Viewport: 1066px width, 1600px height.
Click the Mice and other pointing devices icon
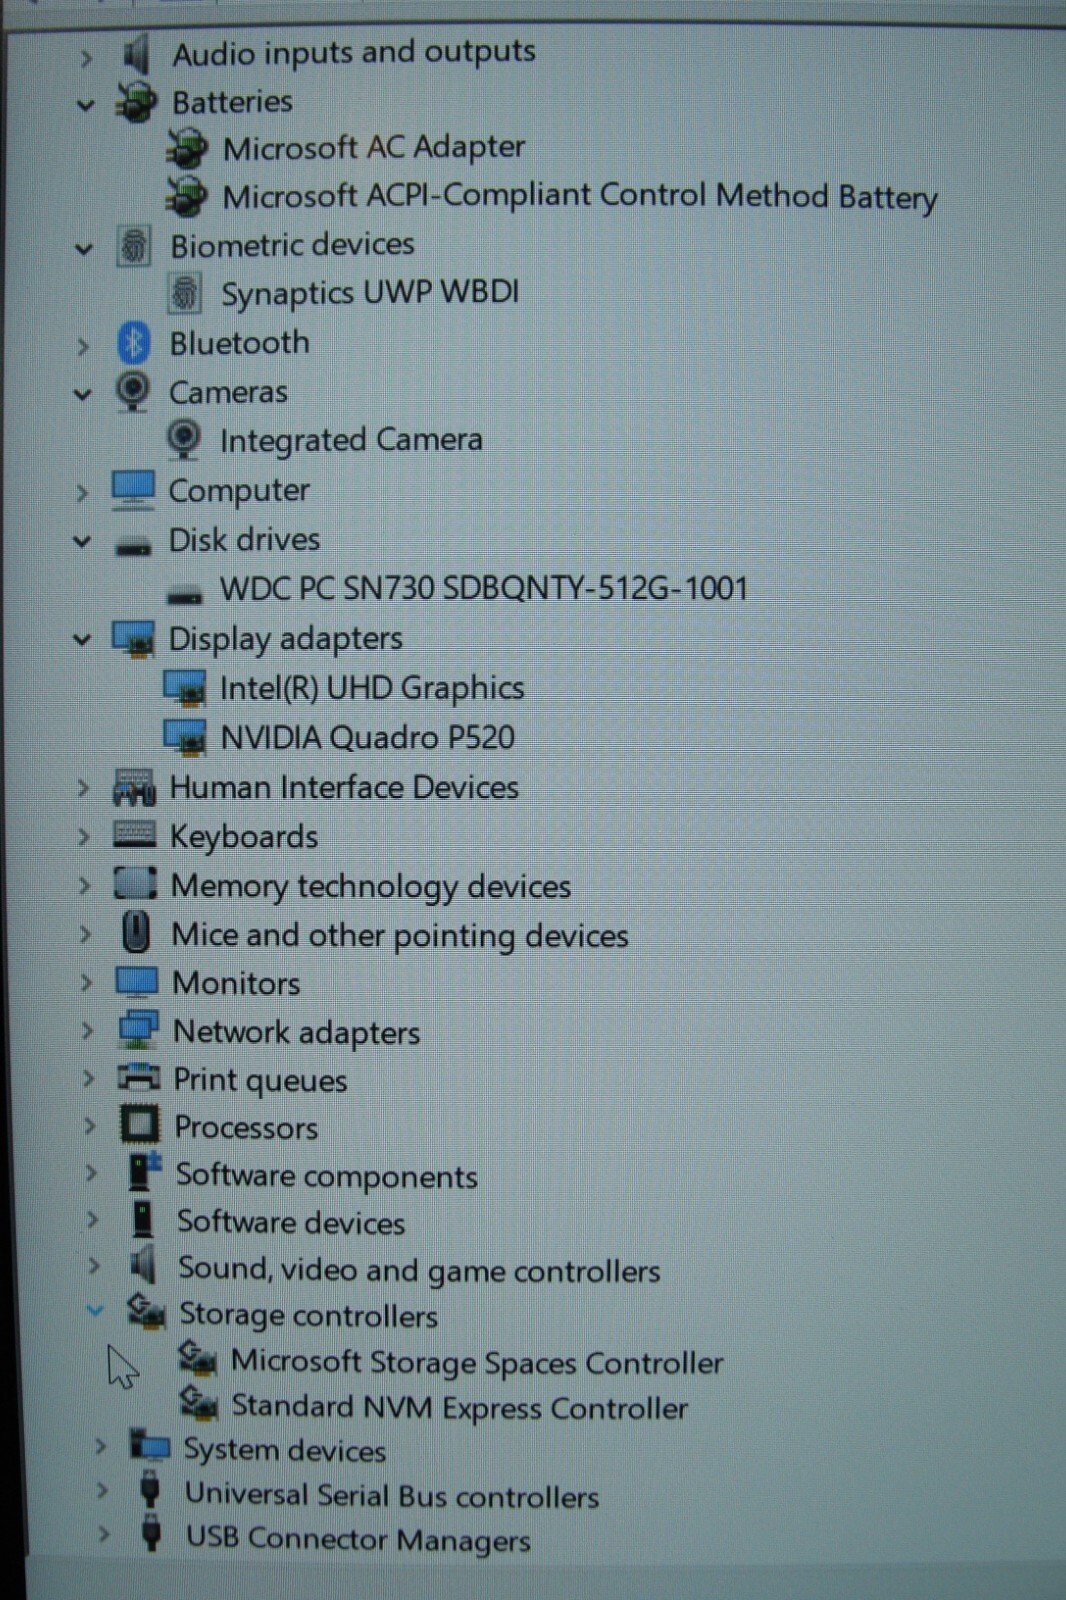[x=136, y=933]
